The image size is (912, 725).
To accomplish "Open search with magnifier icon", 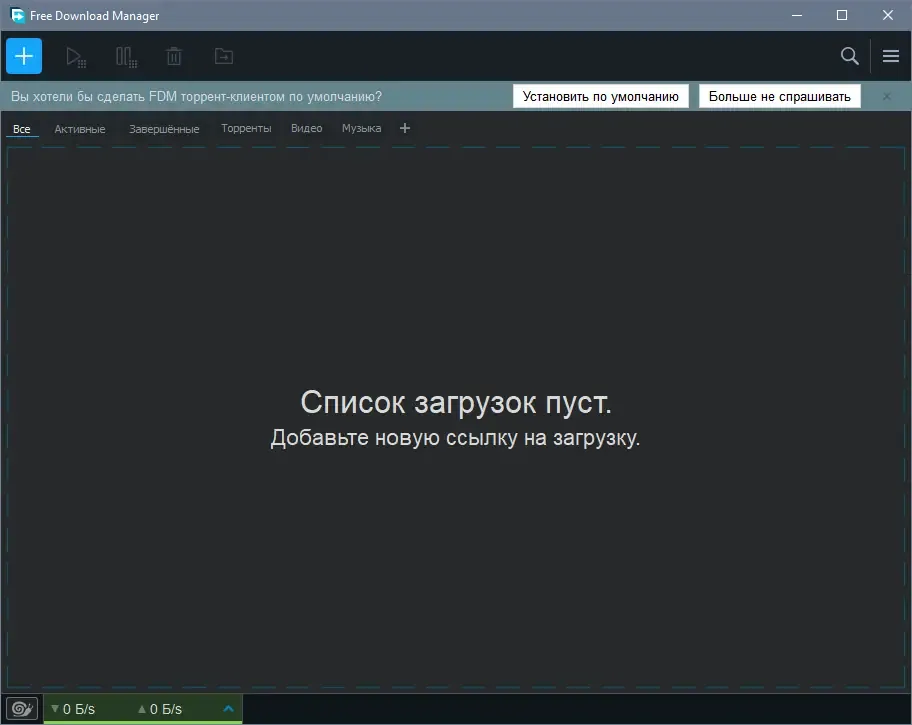I will [x=850, y=56].
